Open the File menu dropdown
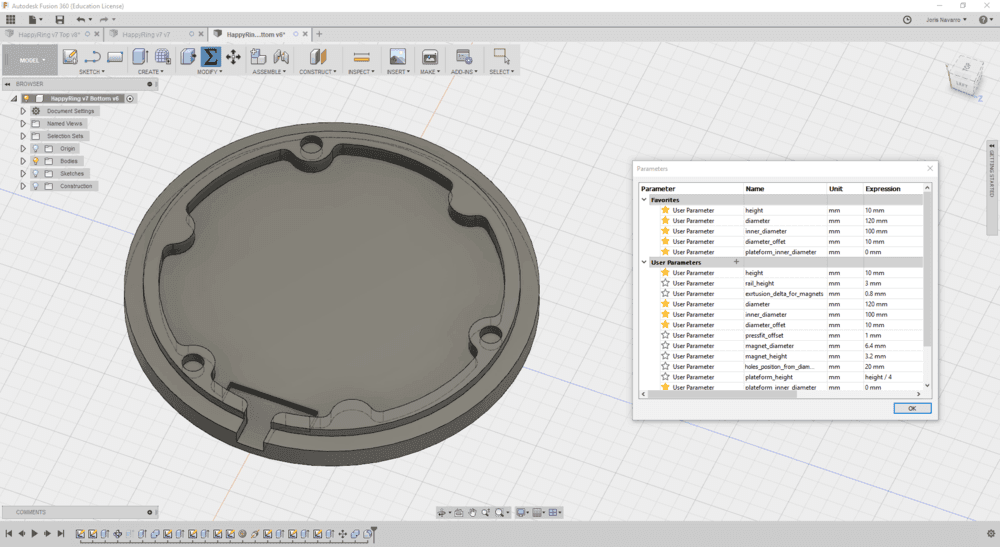The width and height of the screenshot is (1000, 547). [x=34, y=20]
